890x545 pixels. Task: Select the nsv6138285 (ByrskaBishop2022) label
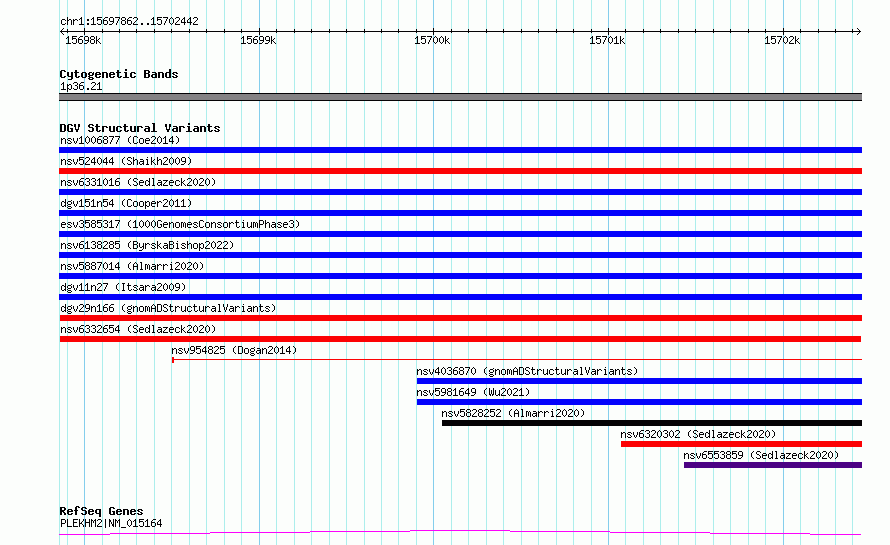click(x=147, y=245)
